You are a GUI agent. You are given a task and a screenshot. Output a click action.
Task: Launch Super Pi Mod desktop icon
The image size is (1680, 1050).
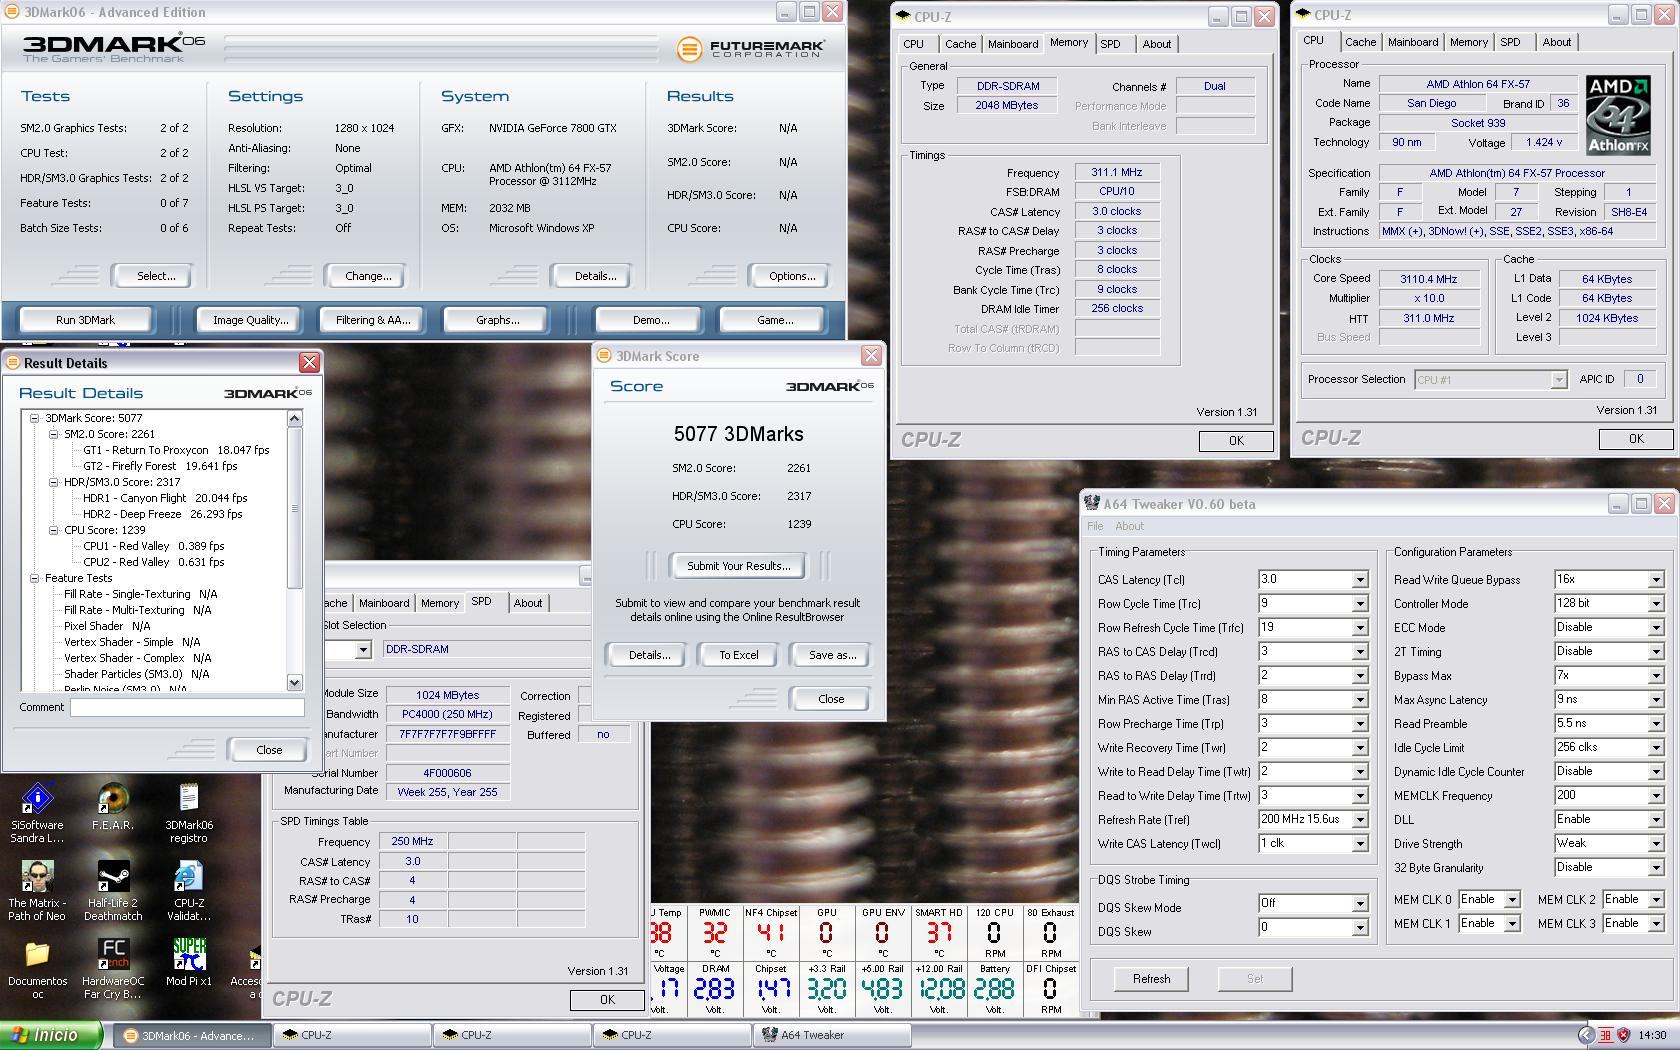tap(189, 956)
